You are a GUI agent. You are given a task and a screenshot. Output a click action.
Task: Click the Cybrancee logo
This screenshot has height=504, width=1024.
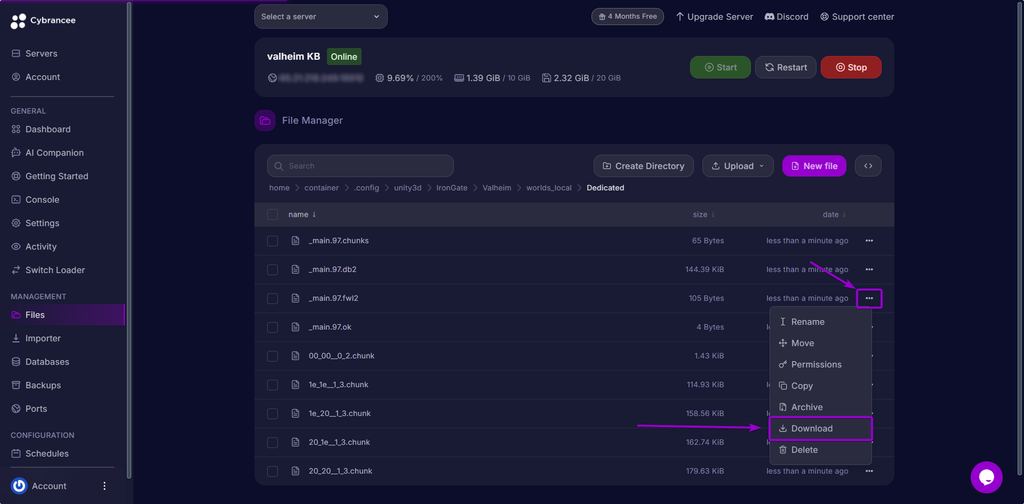click(x=43, y=21)
